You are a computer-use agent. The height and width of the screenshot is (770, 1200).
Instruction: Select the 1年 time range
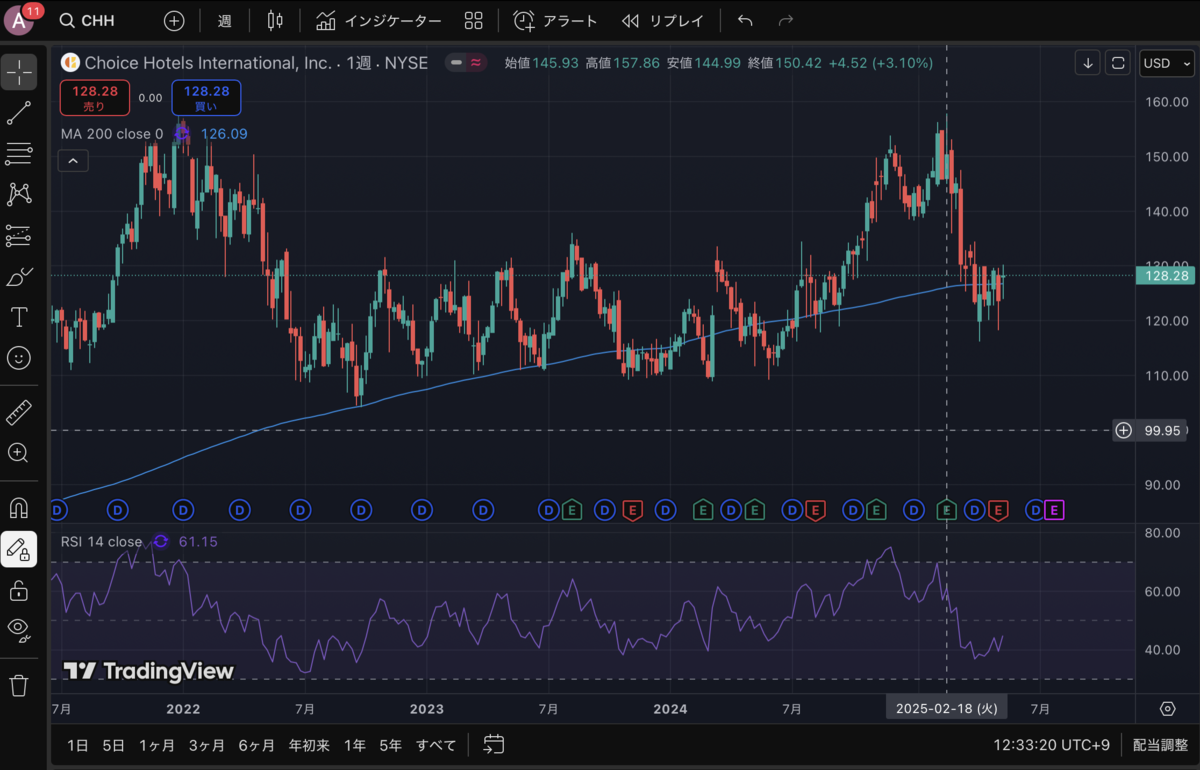coord(354,745)
